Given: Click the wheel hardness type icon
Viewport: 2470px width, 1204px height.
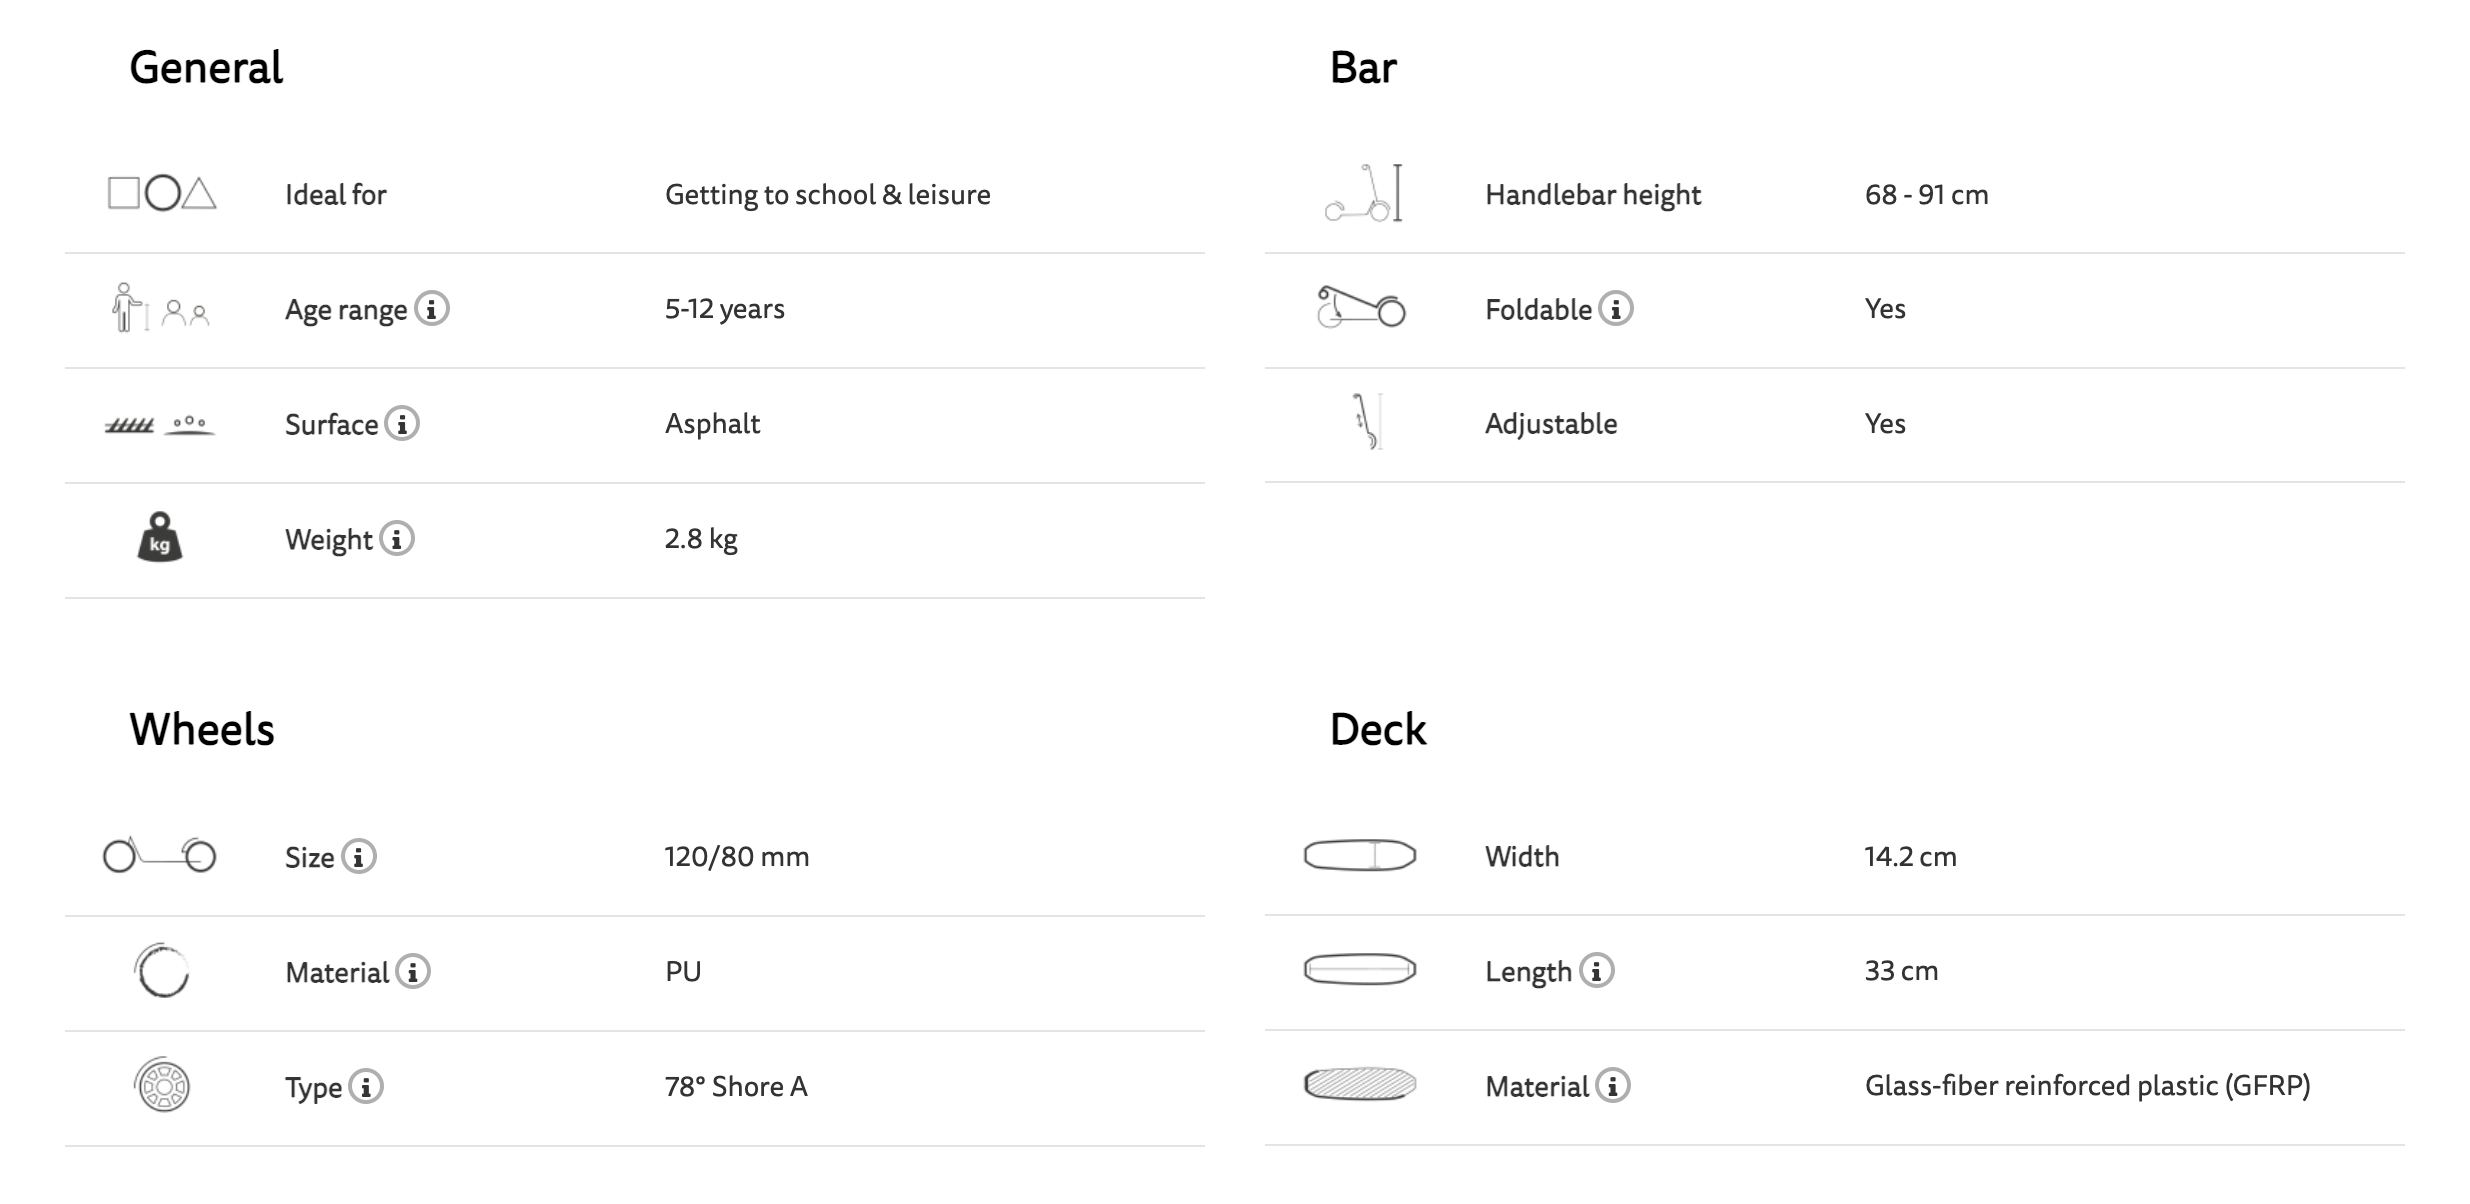Looking at the screenshot, I should click(162, 1085).
